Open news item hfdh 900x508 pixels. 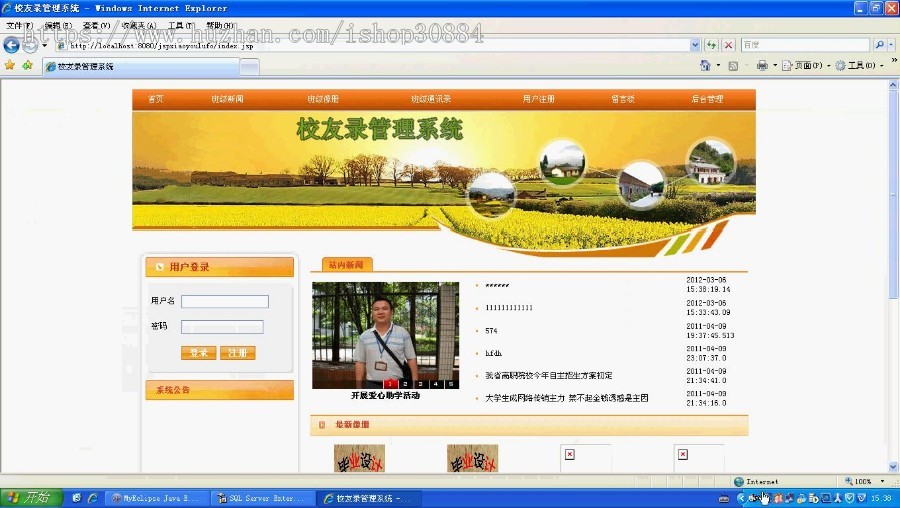click(x=494, y=353)
